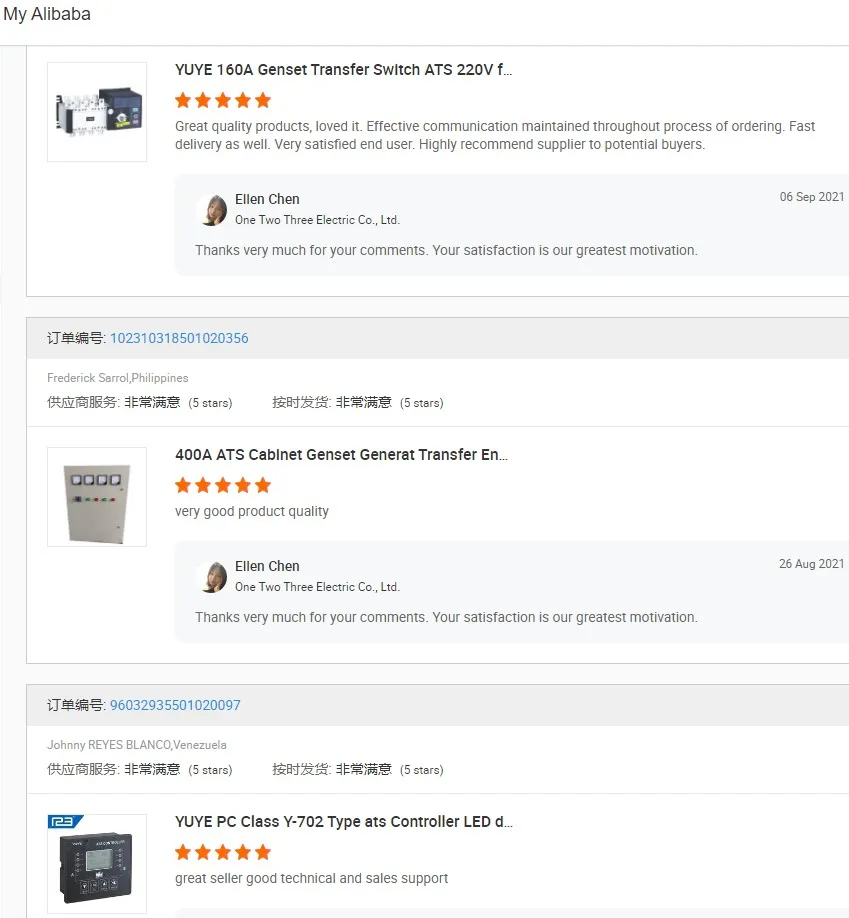Screen dimensions: 849x918
Task: Click the 400A ATS Cabinet product image
Action: tap(97, 497)
